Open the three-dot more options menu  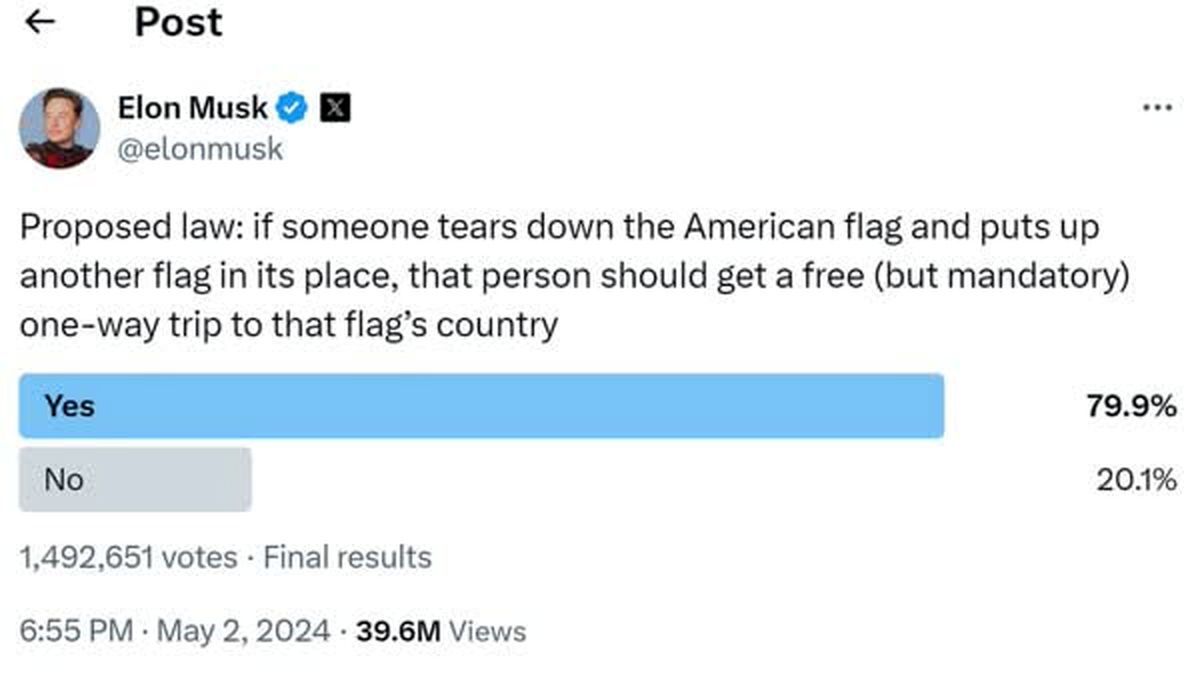point(1156,107)
